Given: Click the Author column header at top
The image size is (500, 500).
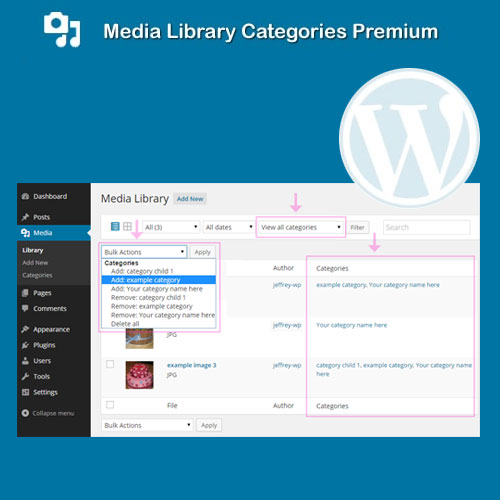Looking at the screenshot, I should point(283,268).
